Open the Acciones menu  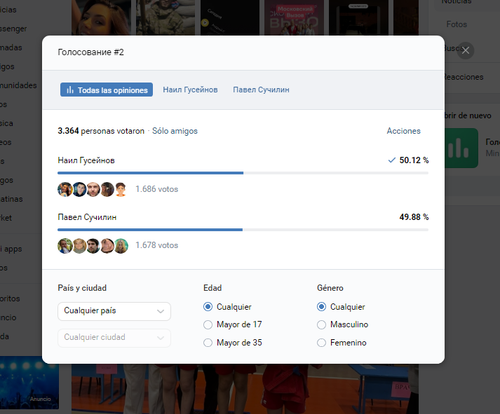pos(403,131)
